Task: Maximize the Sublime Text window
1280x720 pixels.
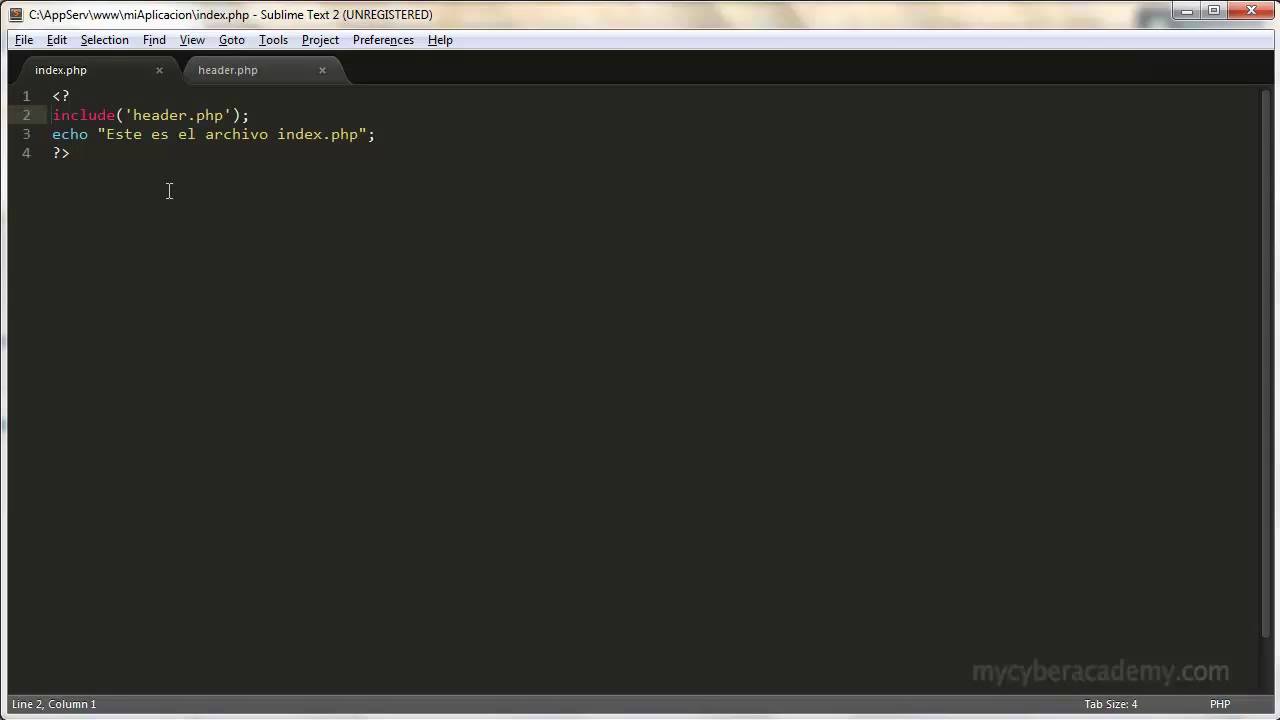Action: (1214, 10)
